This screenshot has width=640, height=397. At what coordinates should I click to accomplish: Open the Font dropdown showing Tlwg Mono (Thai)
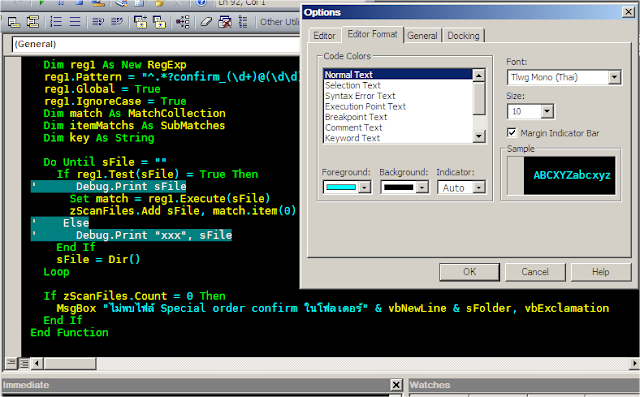614,77
